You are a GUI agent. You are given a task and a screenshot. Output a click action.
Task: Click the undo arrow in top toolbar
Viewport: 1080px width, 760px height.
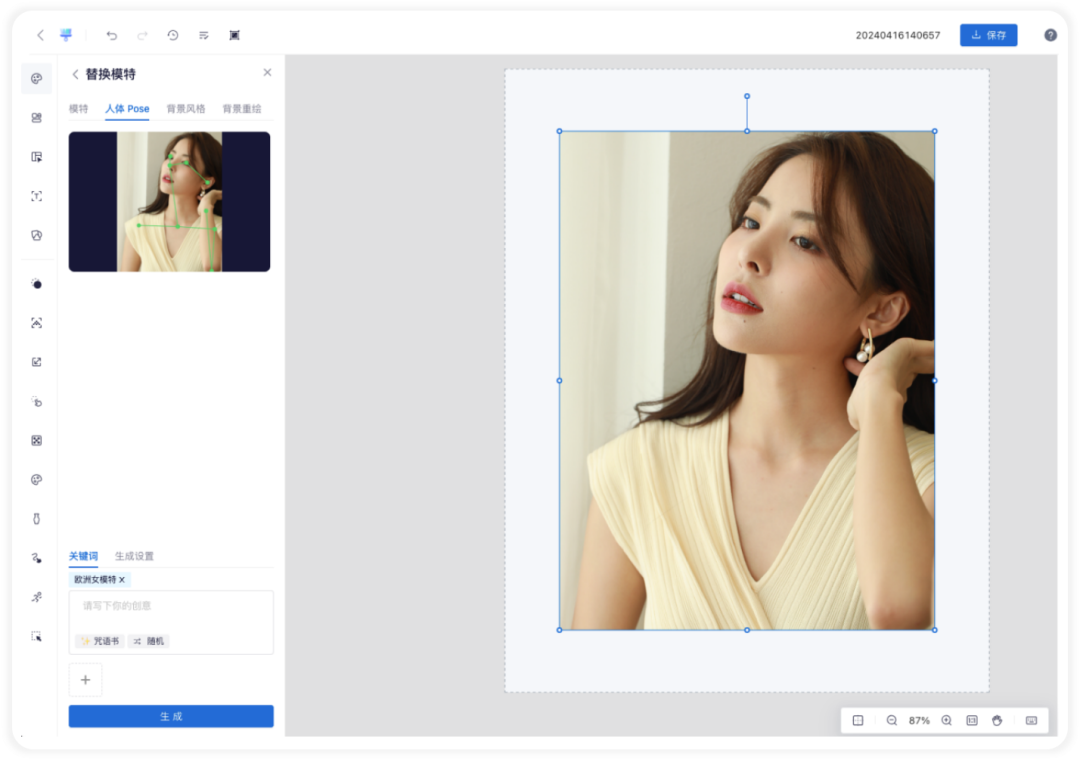pyautogui.click(x=111, y=35)
